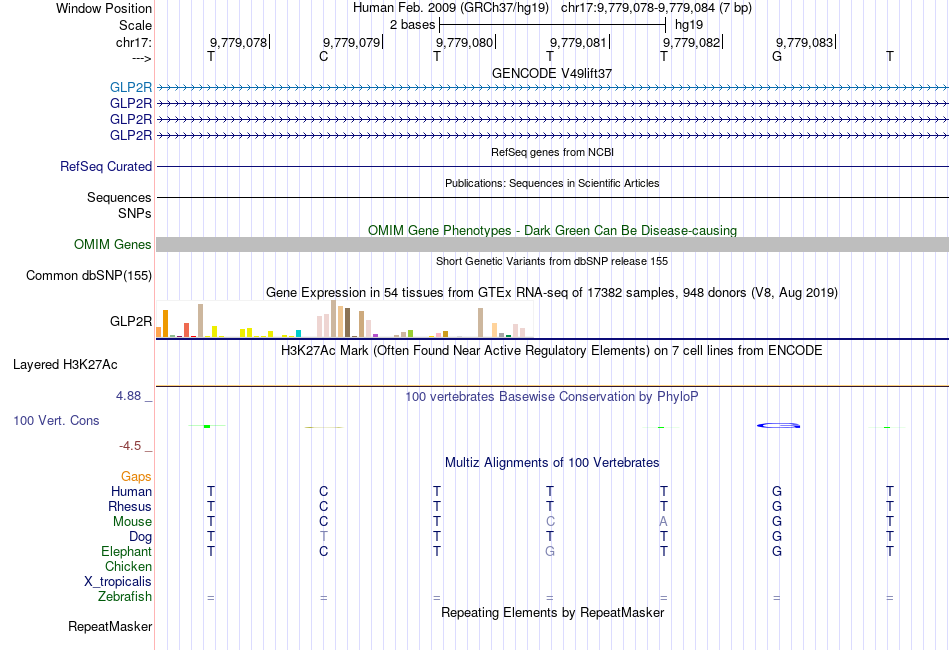
Task: Select the Human alignment row label
Action: point(131,492)
